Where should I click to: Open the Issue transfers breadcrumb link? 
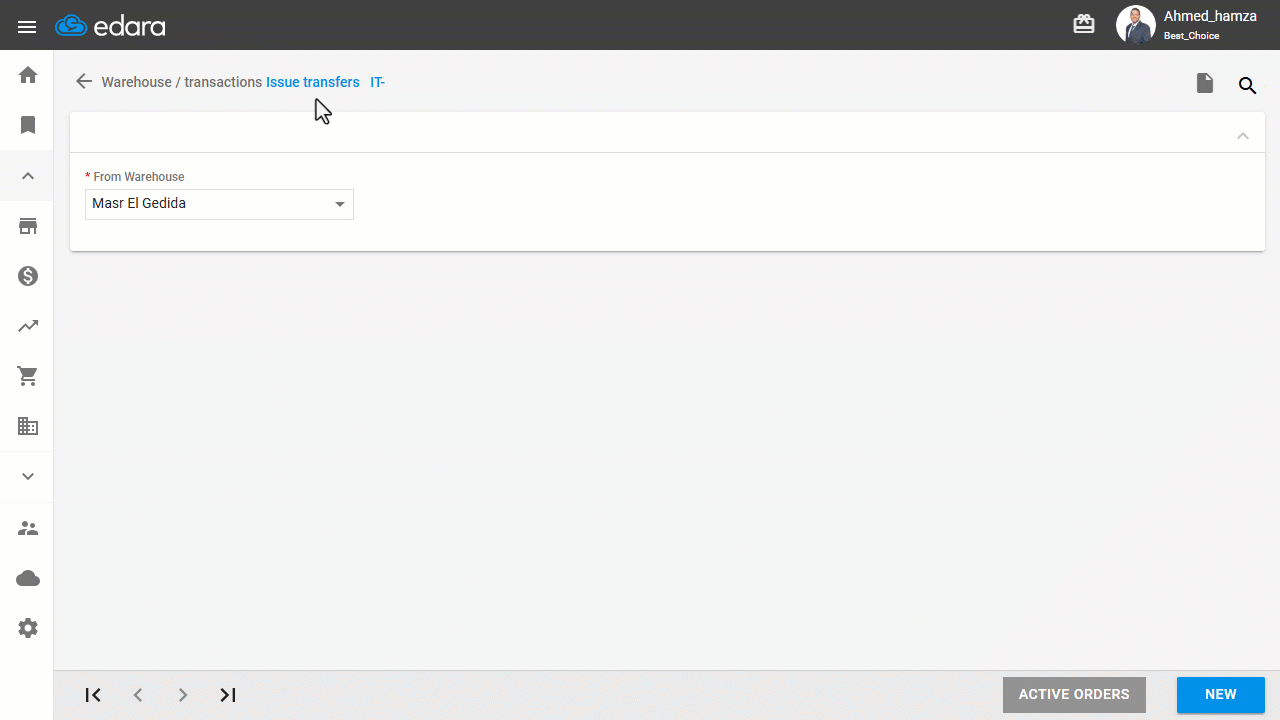coord(313,82)
